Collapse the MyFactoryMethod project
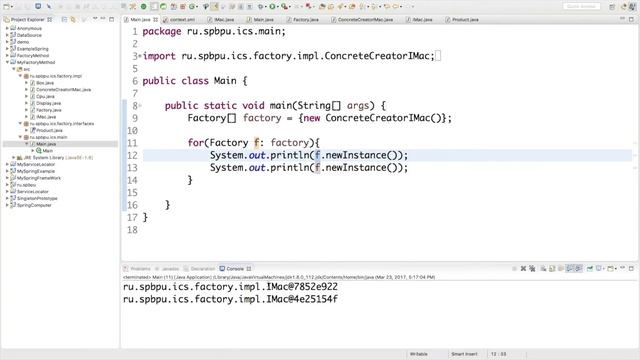 [7, 62]
